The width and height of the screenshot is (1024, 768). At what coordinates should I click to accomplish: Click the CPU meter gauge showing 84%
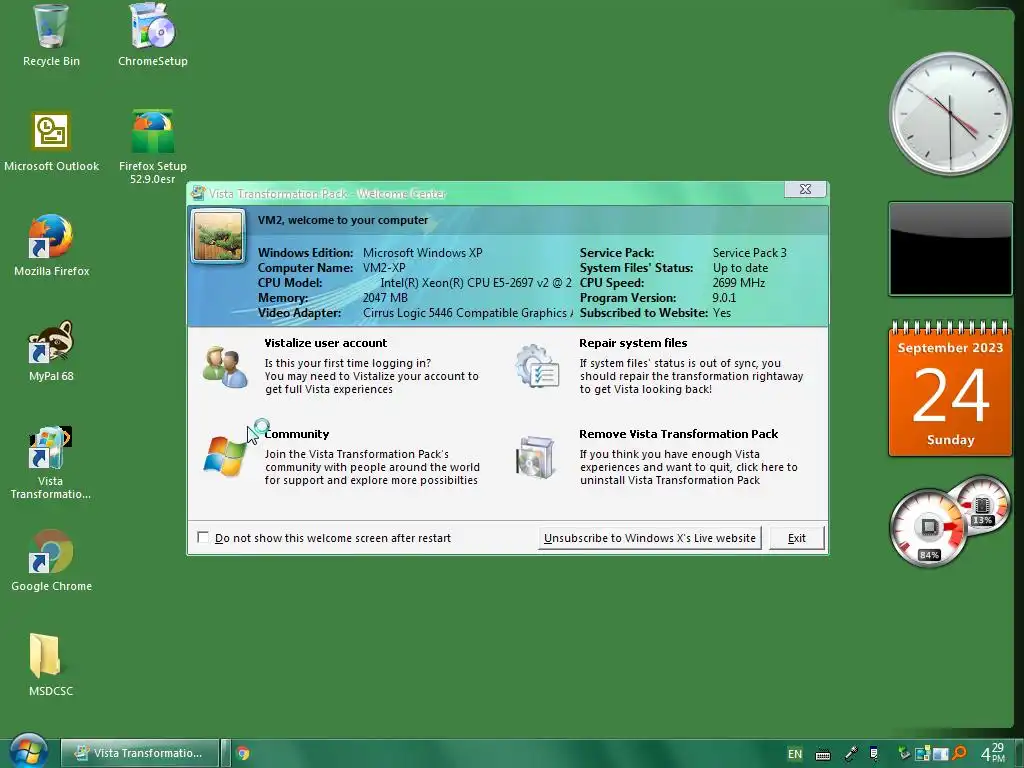(x=927, y=528)
